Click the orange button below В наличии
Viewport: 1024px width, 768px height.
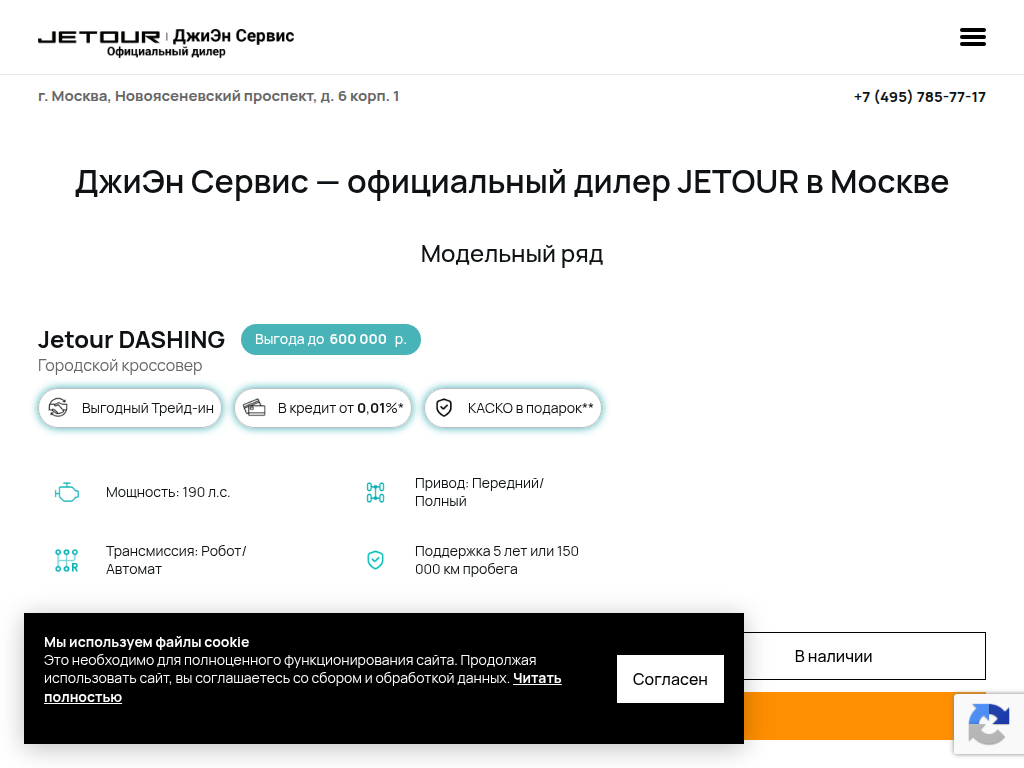849,716
